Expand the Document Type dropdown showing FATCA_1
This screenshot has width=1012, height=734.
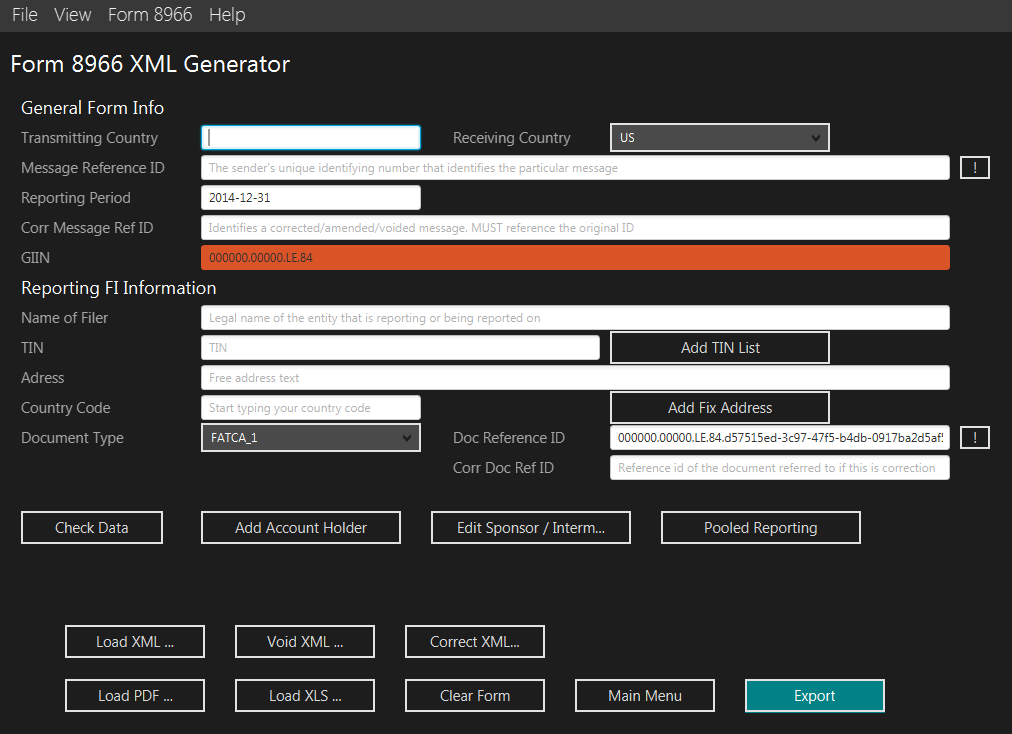(310, 438)
